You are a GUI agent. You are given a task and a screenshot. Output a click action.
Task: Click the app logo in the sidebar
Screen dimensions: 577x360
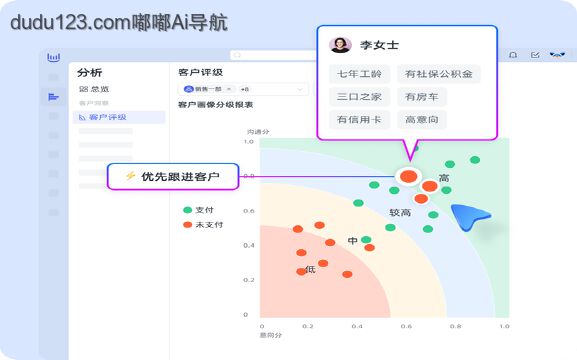(x=54, y=57)
